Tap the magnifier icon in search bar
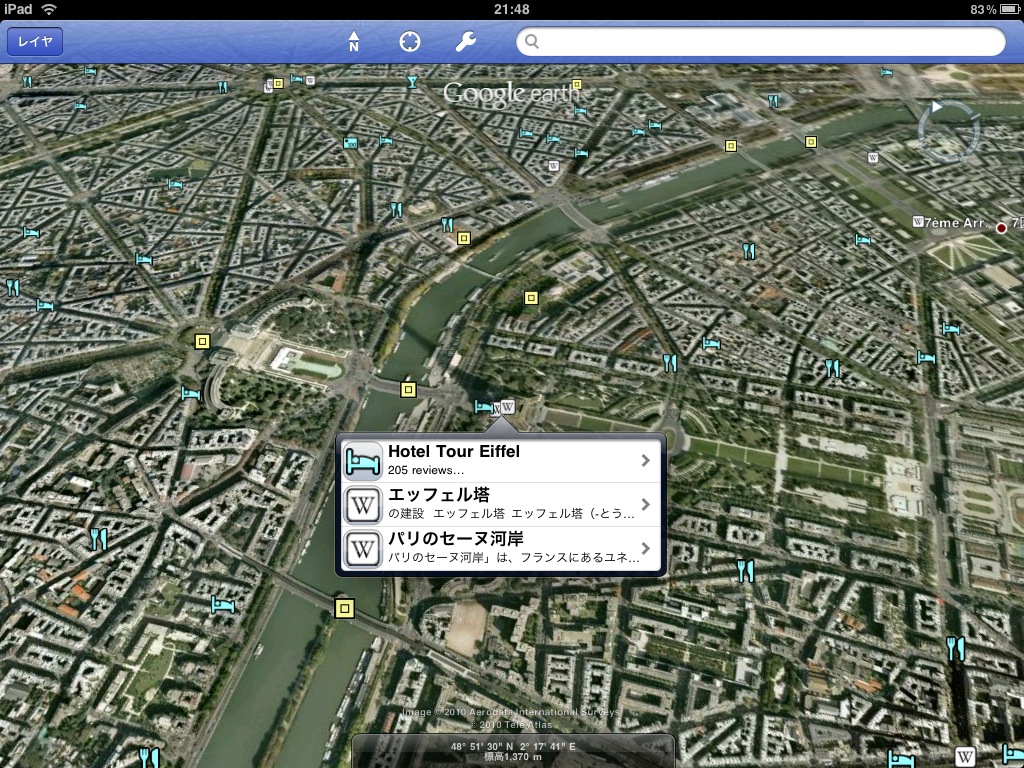Image resolution: width=1024 pixels, height=768 pixels. point(533,41)
